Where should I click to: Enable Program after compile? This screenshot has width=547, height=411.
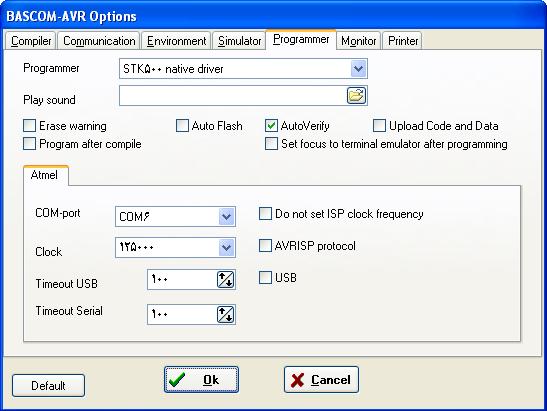[x=29, y=143]
